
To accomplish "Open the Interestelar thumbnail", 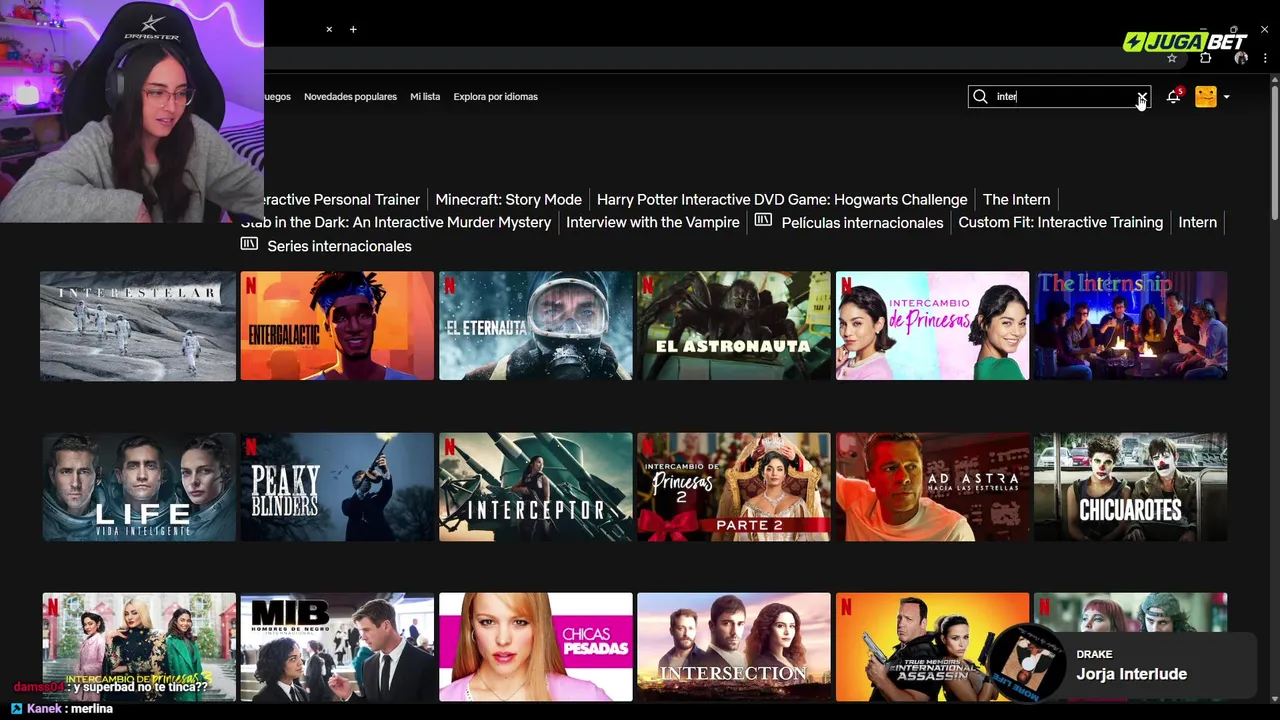I will (138, 326).
